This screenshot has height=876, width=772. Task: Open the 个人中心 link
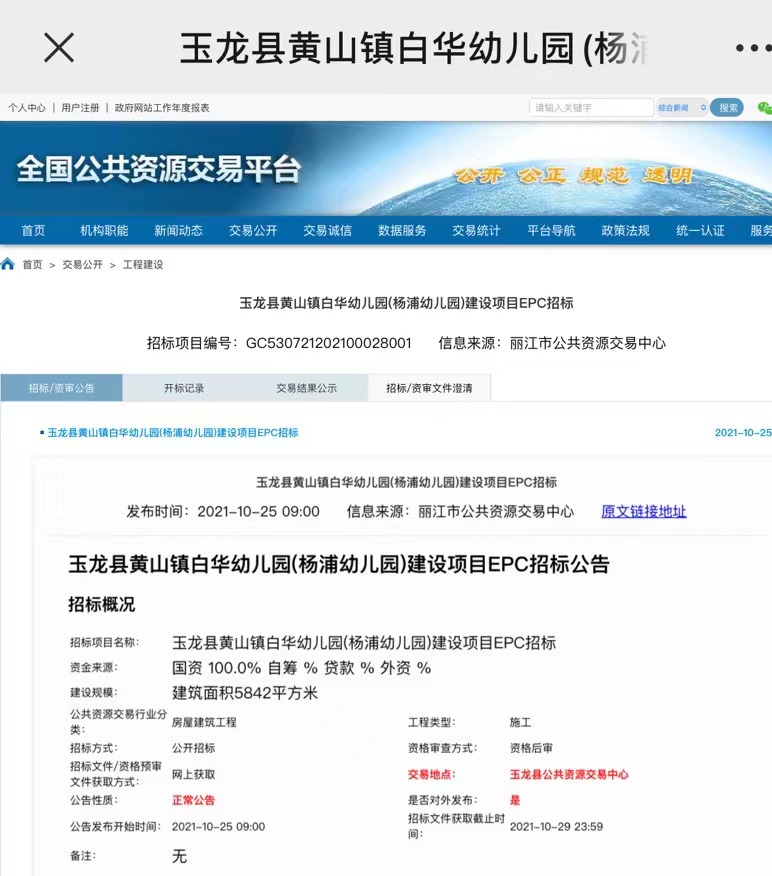27,108
